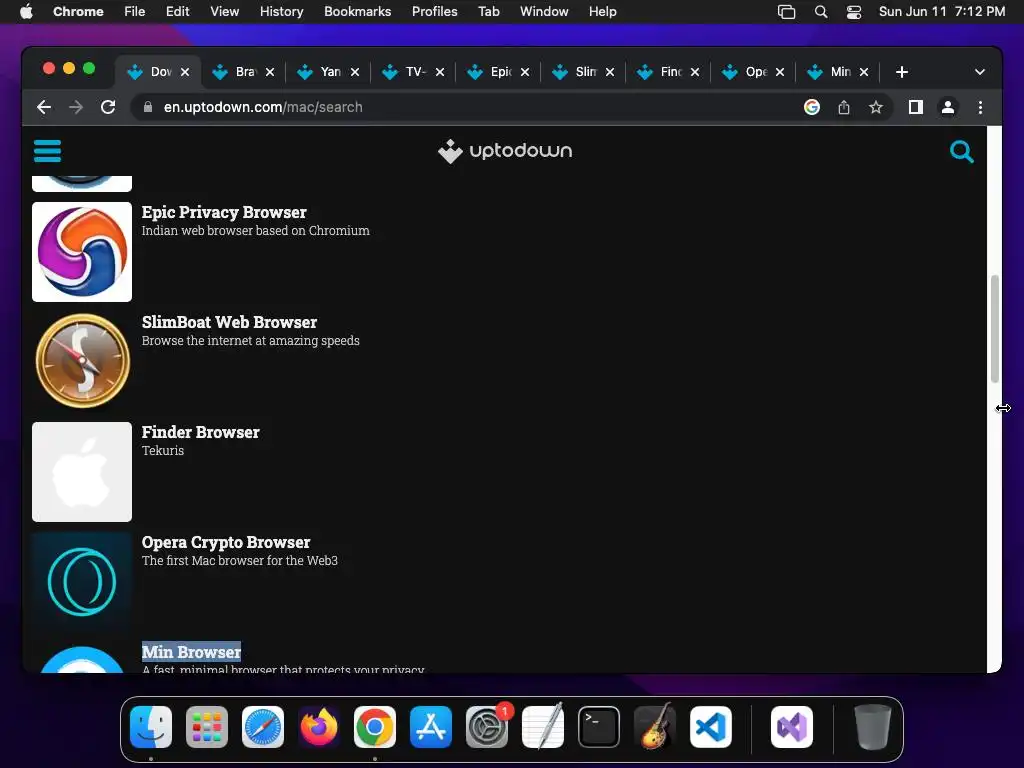Click the Google icon in address bar
Viewport: 1024px width, 768px height.
[x=812, y=107]
